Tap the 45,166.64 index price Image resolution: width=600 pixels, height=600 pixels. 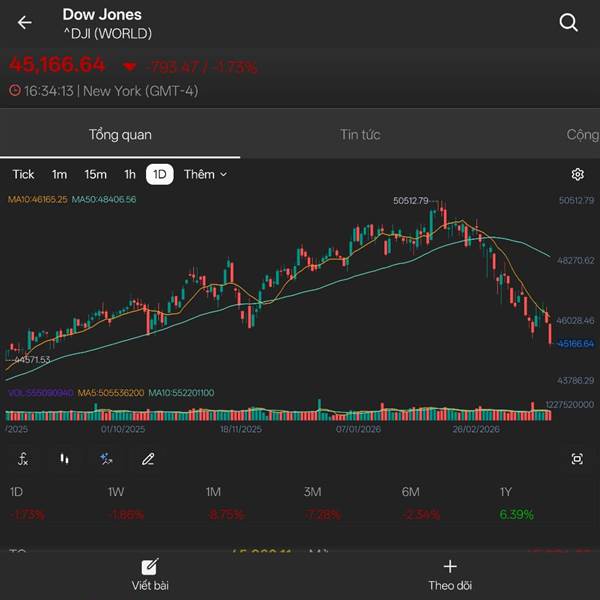click(57, 65)
